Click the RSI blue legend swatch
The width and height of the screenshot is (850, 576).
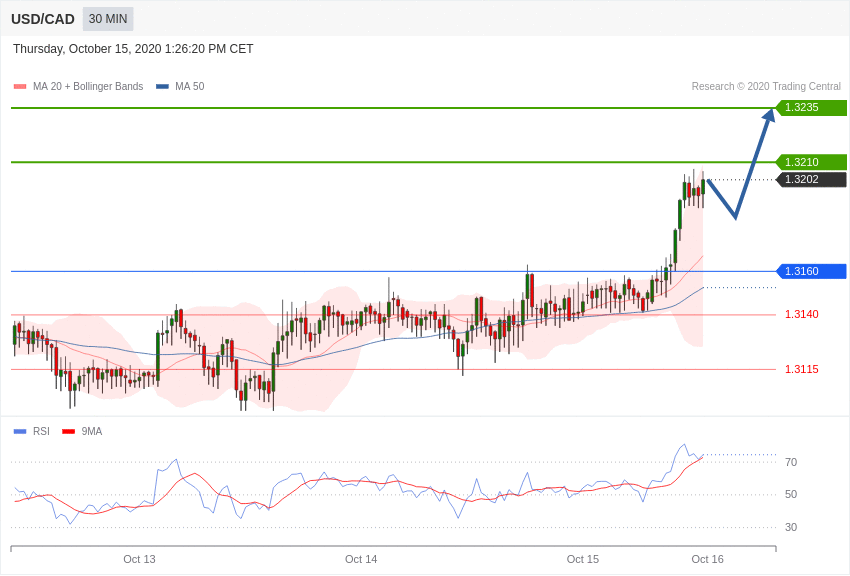coord(20,431)
